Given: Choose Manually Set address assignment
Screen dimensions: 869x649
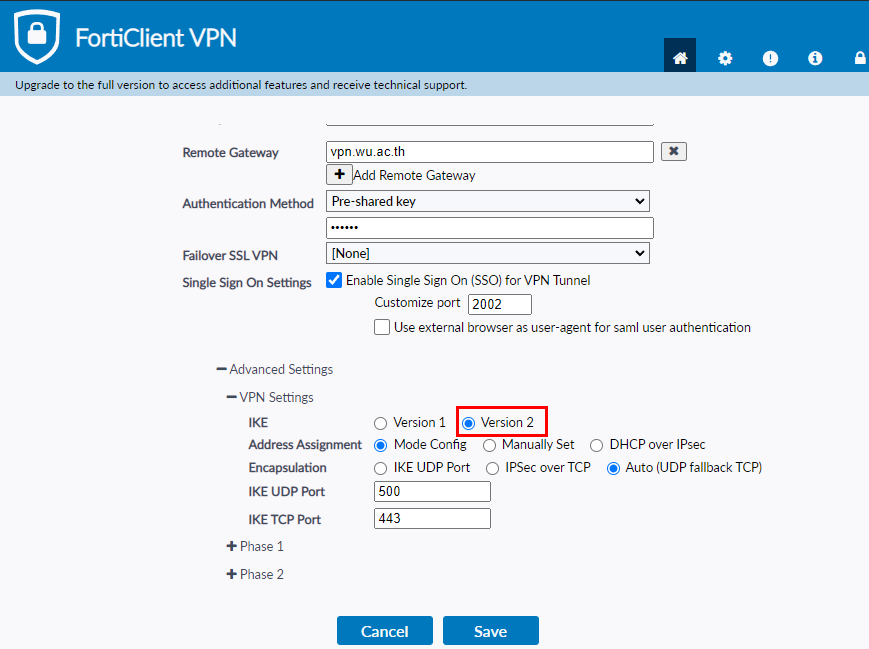Looking at the screenshot, I should tap(489, 445).
